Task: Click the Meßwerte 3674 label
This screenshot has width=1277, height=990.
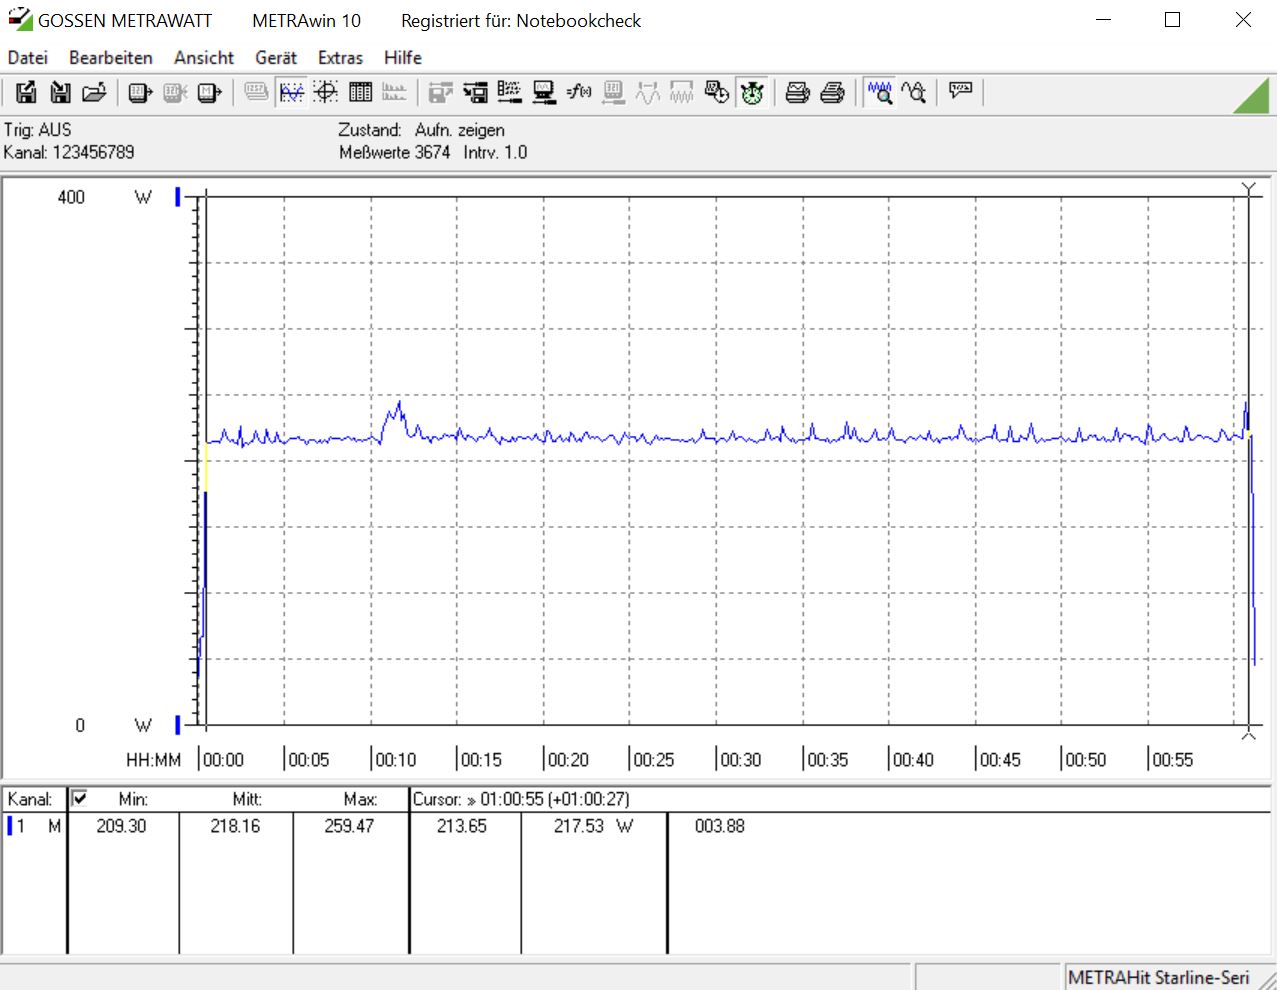Action: pyautogui.click(x=395, y=152)
